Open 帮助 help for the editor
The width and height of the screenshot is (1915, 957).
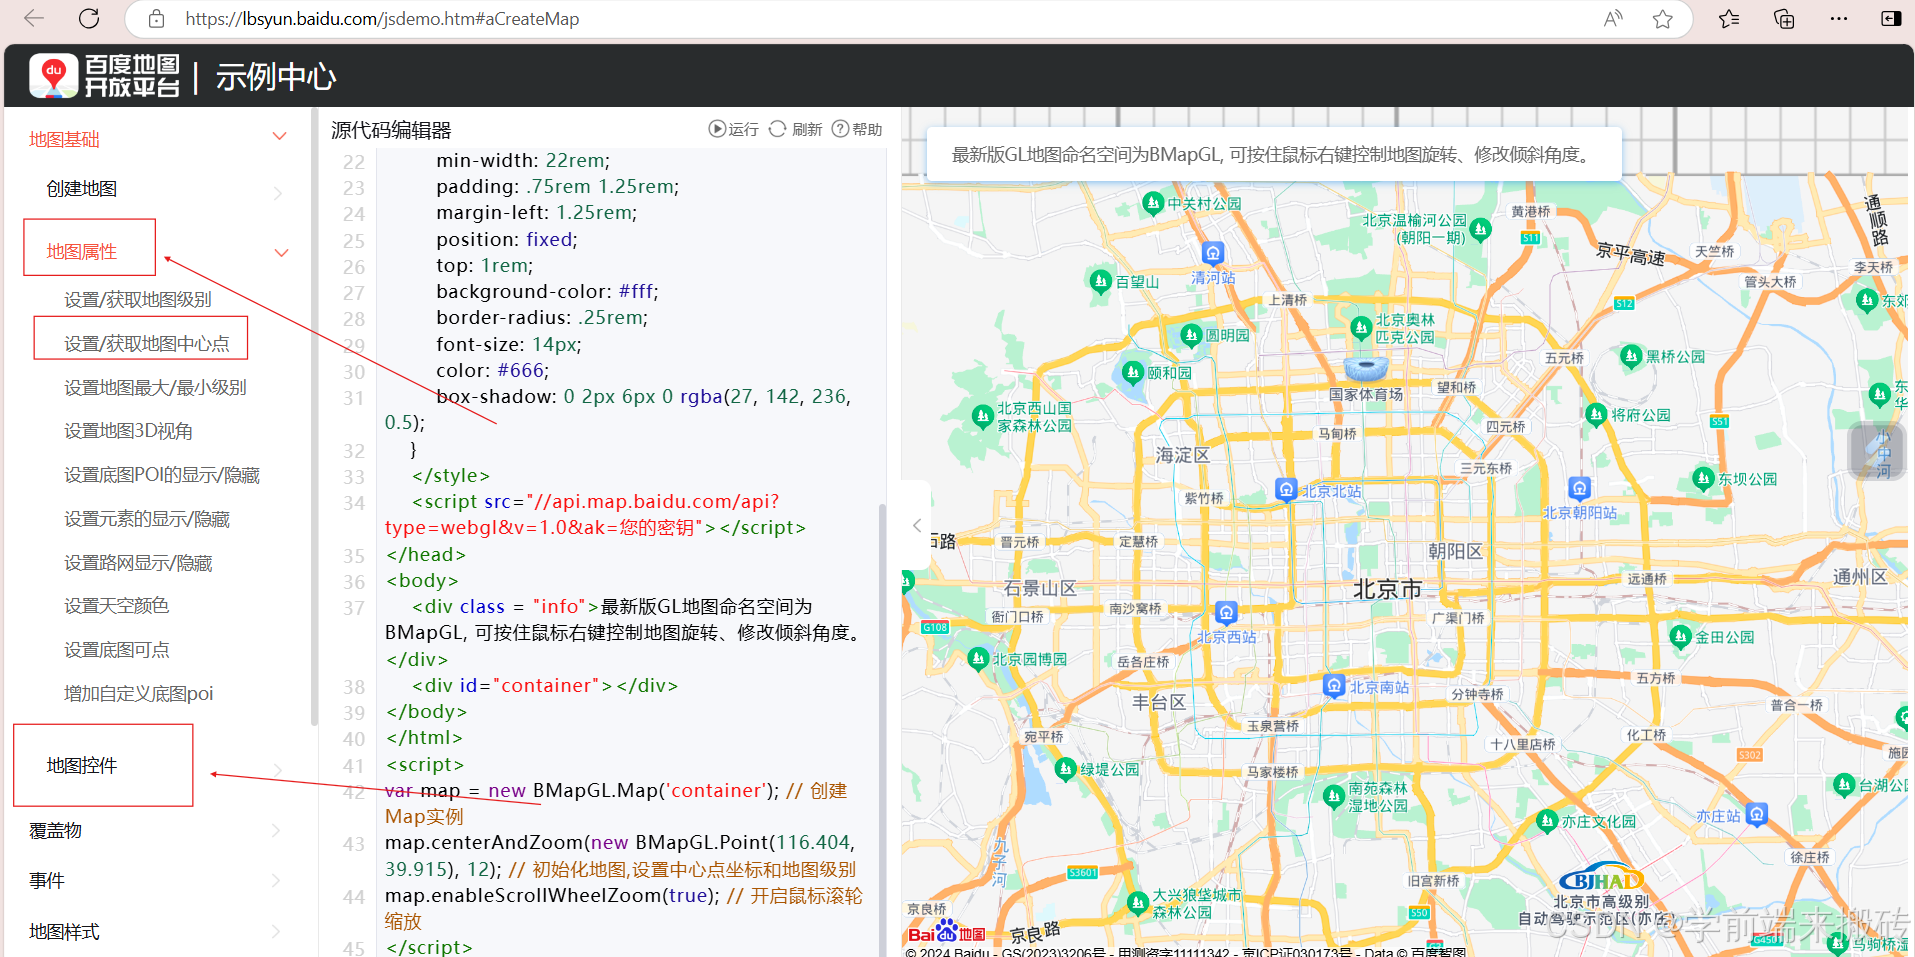[x=857, y=129]
